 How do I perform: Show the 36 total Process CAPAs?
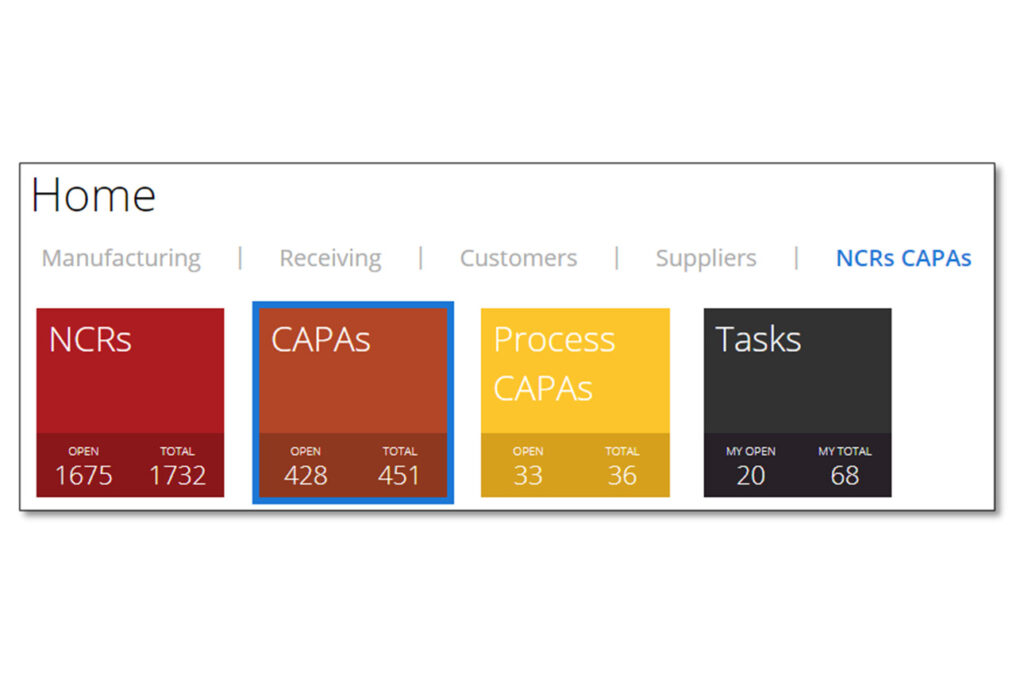[x=622, y=475]
